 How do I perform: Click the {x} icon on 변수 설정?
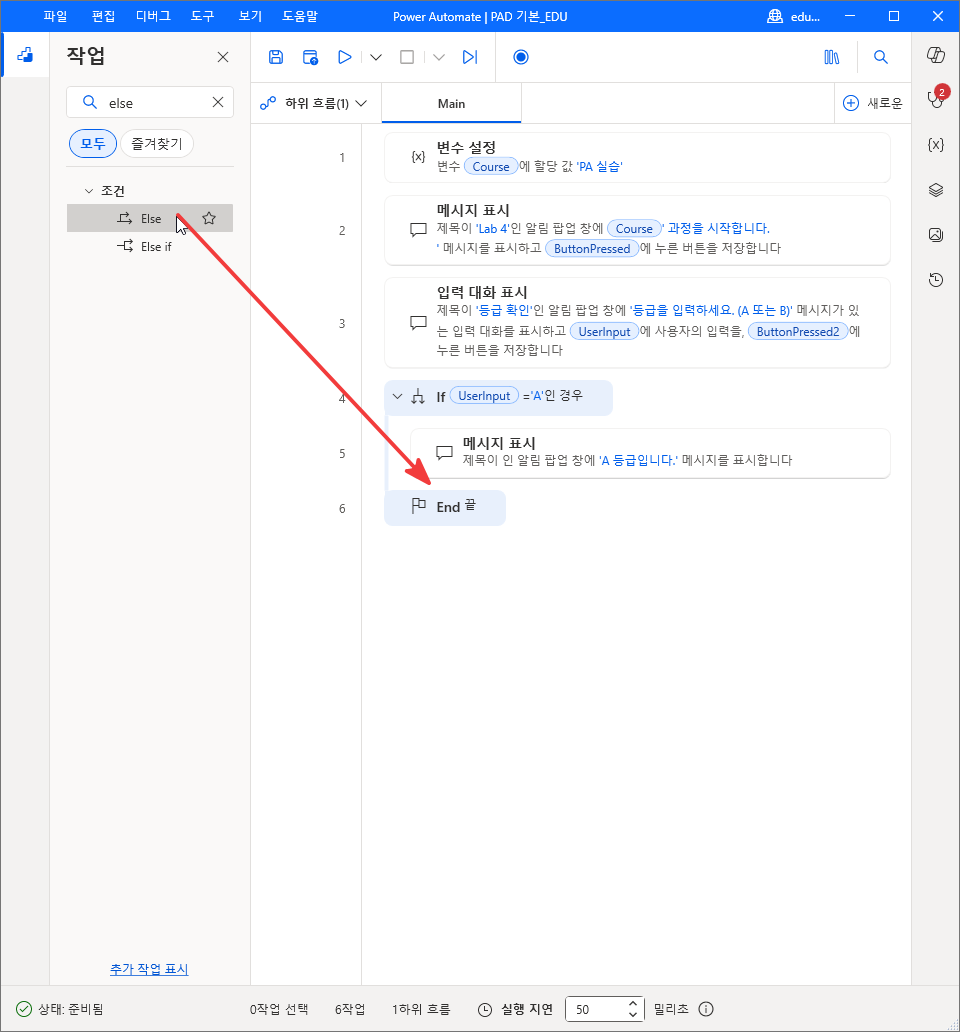[x=418, y=157]
